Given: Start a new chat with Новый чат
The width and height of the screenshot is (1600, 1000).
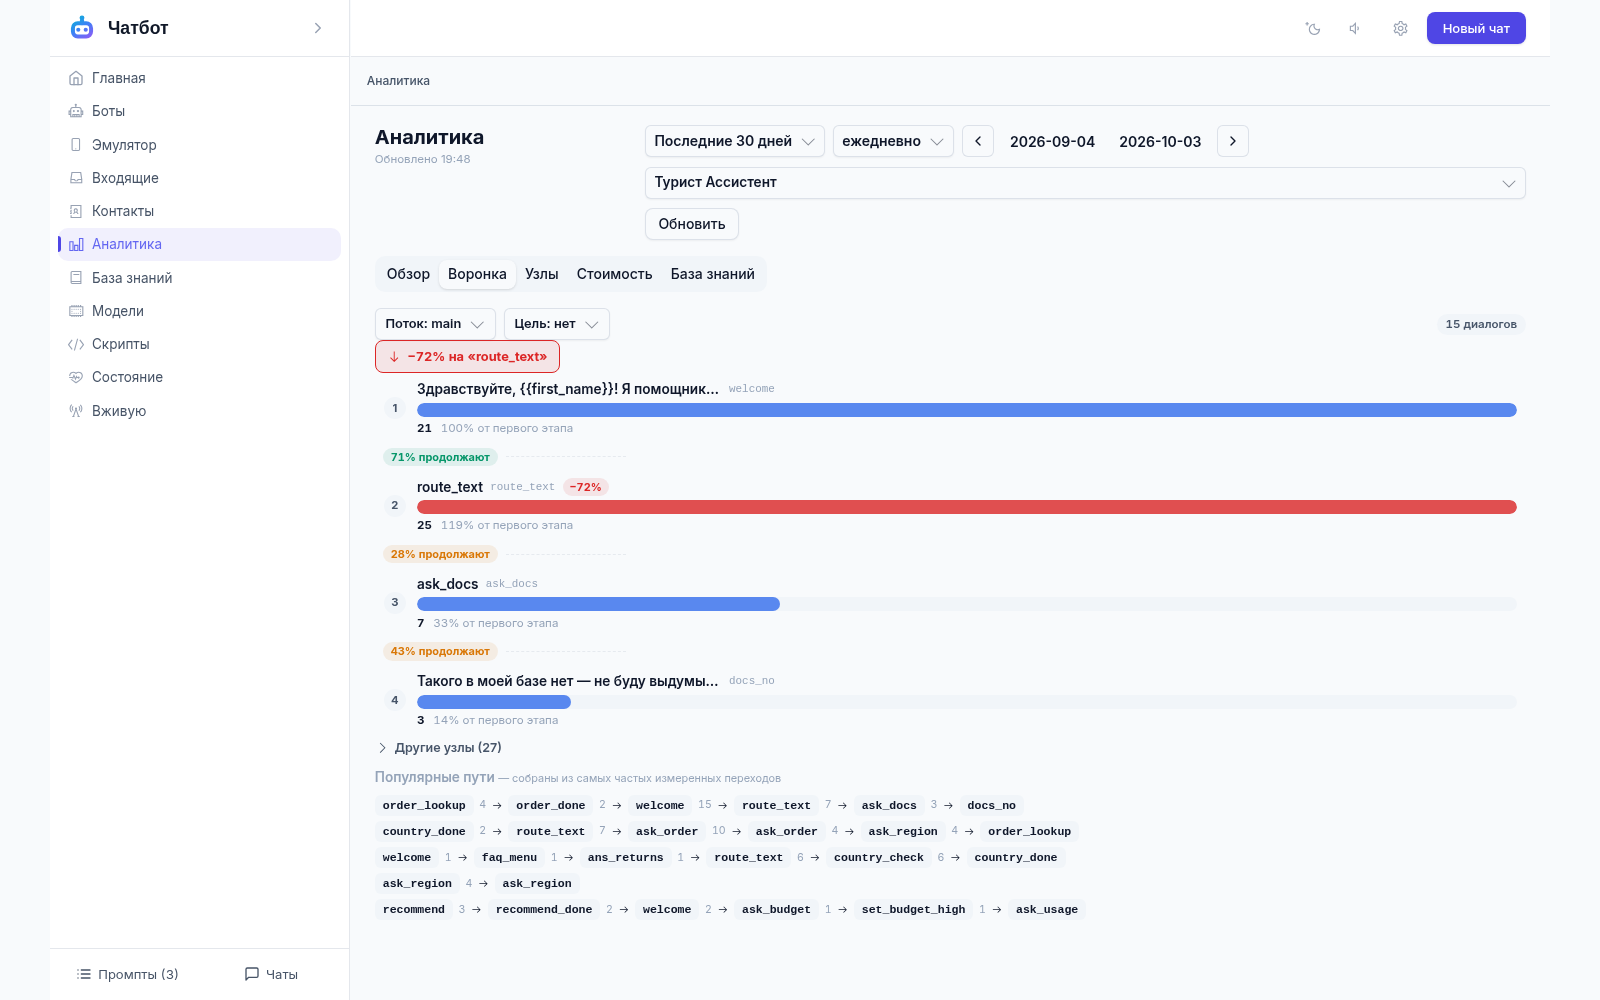Looking at the screenshot, I should (1476, 28).
